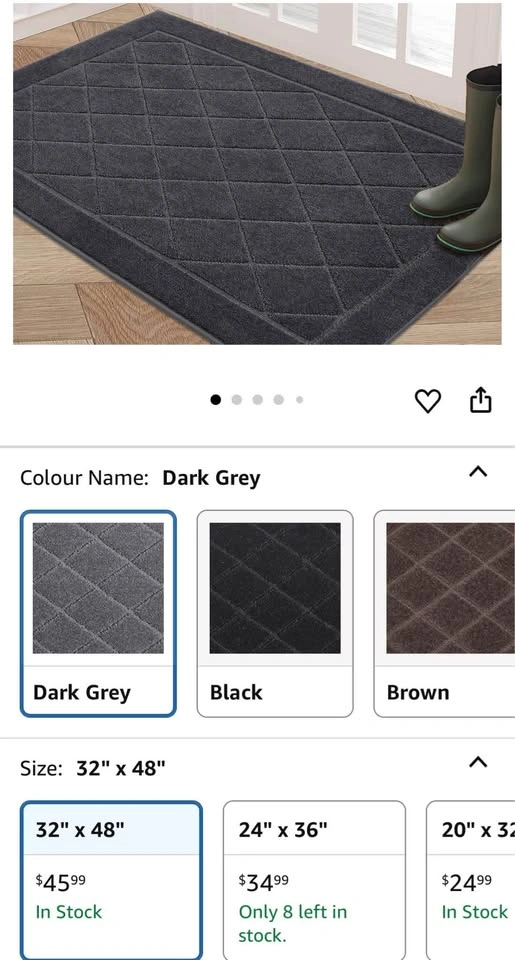Tap the $34.99 price in 24" x 36" card
515x960 pixels.
pos(263,882)
